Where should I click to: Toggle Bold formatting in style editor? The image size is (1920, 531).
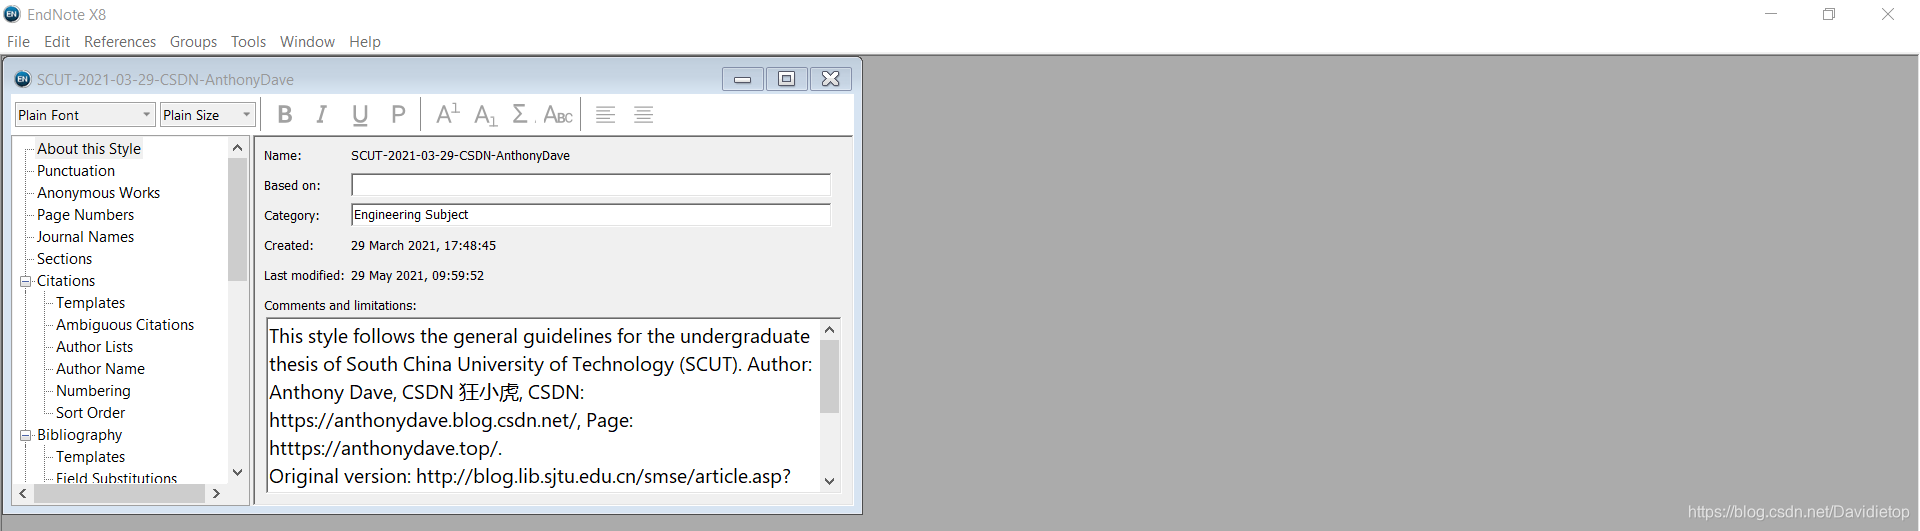(285, 115)
